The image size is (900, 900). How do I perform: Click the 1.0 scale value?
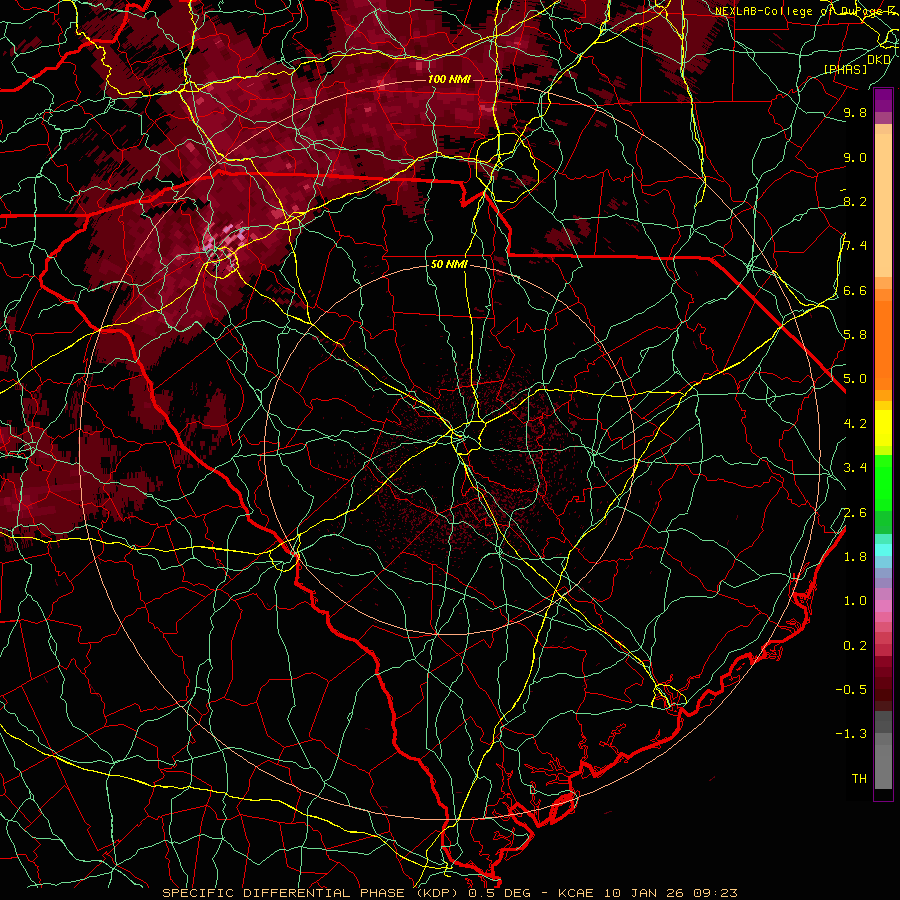pyautogui.click(x=855, y=601)
